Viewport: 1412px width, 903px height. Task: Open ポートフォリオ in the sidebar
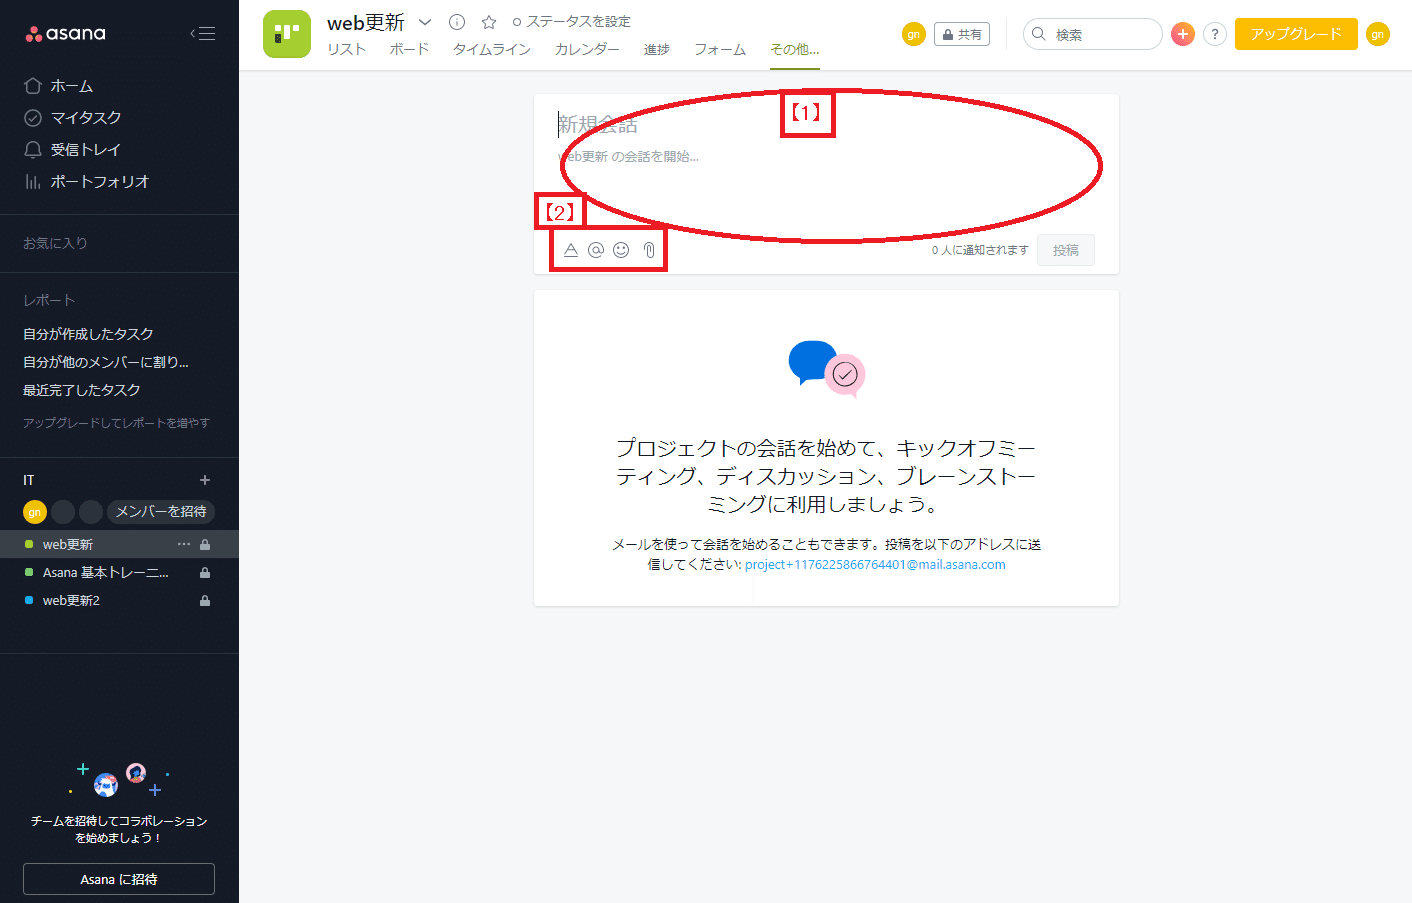(86, 182)
